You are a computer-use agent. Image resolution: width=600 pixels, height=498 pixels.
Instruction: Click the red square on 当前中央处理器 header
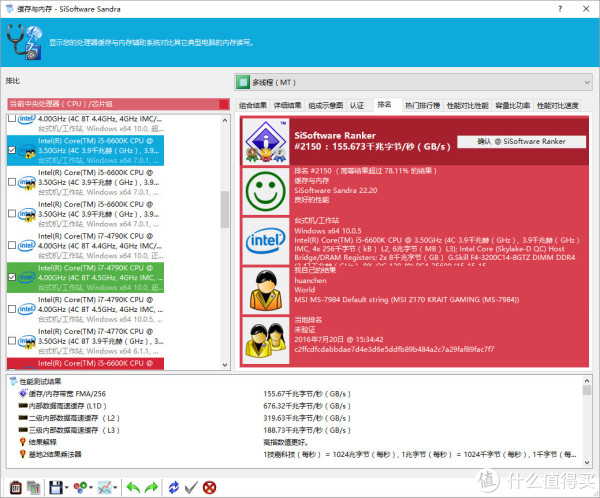tap(224, 104)
